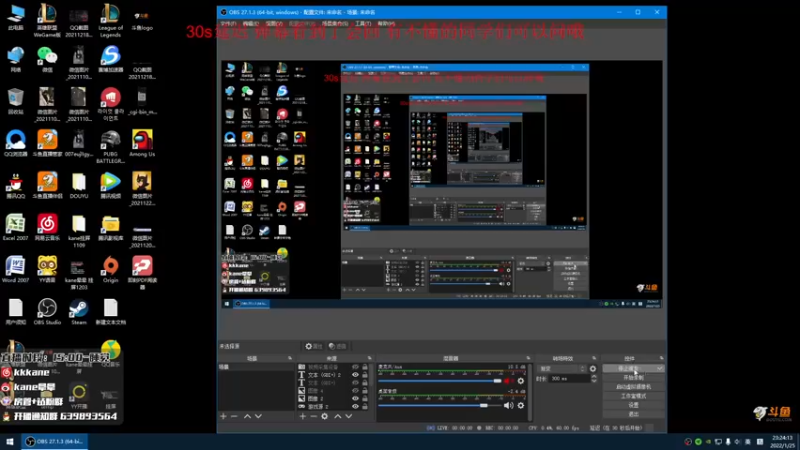Screen dimensions: 800x450
Task: Open the 淡变 transition dropdown
Action: [x=562, y=368]
